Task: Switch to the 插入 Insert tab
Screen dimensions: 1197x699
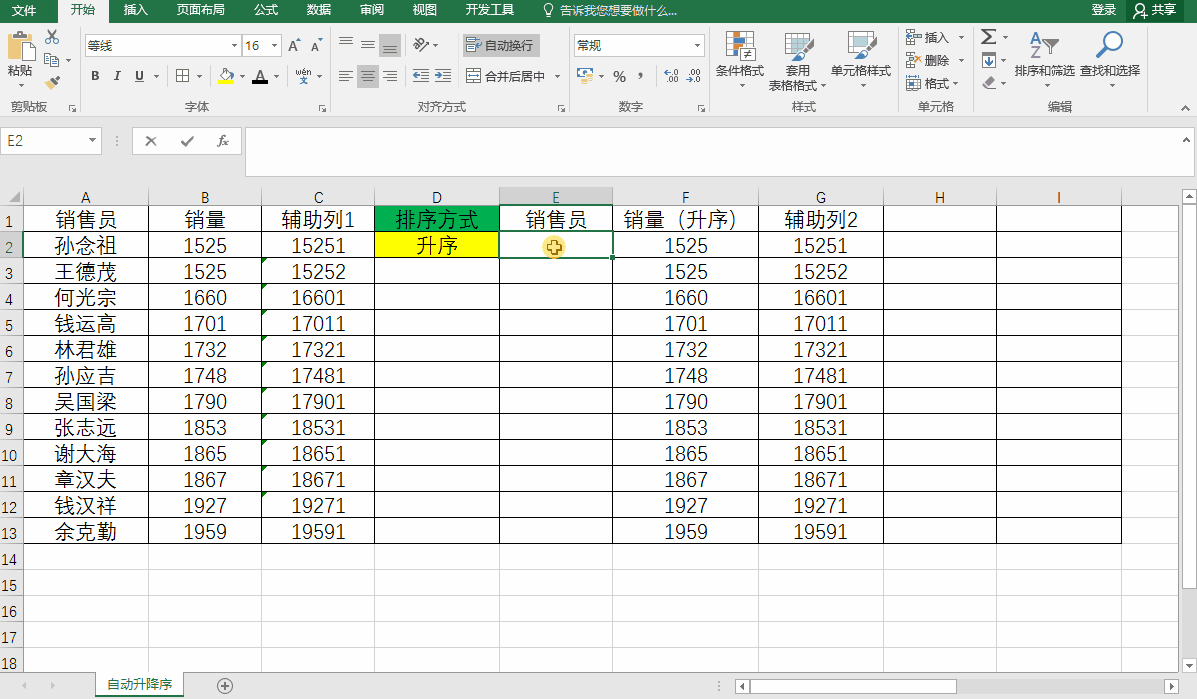Action: pos(135,10)
